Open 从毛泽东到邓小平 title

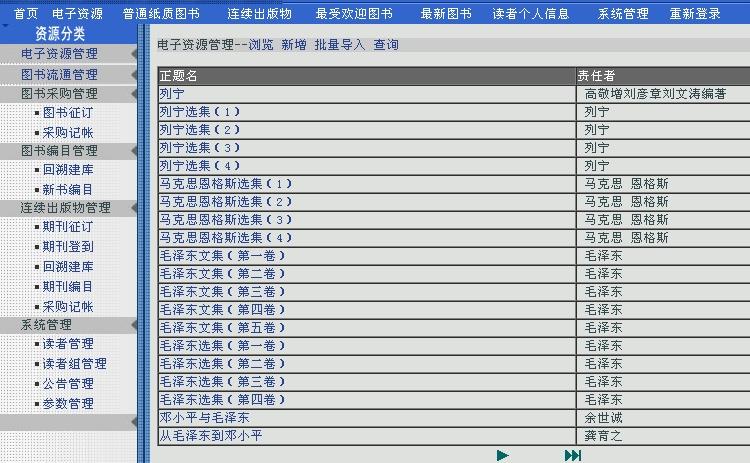(211, 436)
